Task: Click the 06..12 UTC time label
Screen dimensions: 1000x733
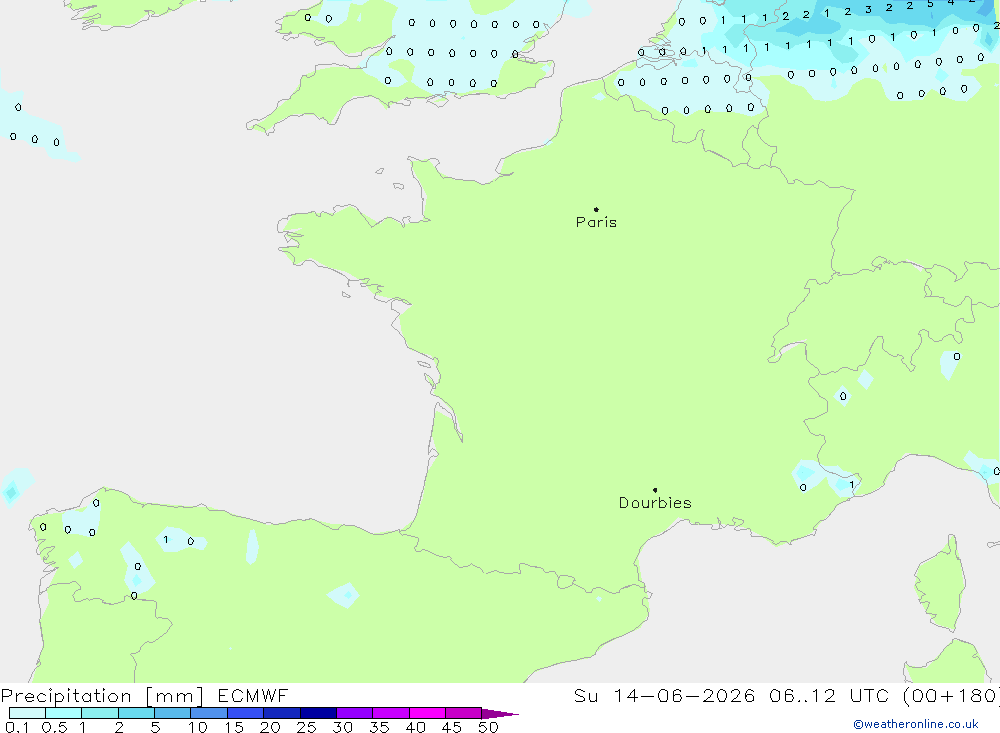Action: (x=828, y=695)
